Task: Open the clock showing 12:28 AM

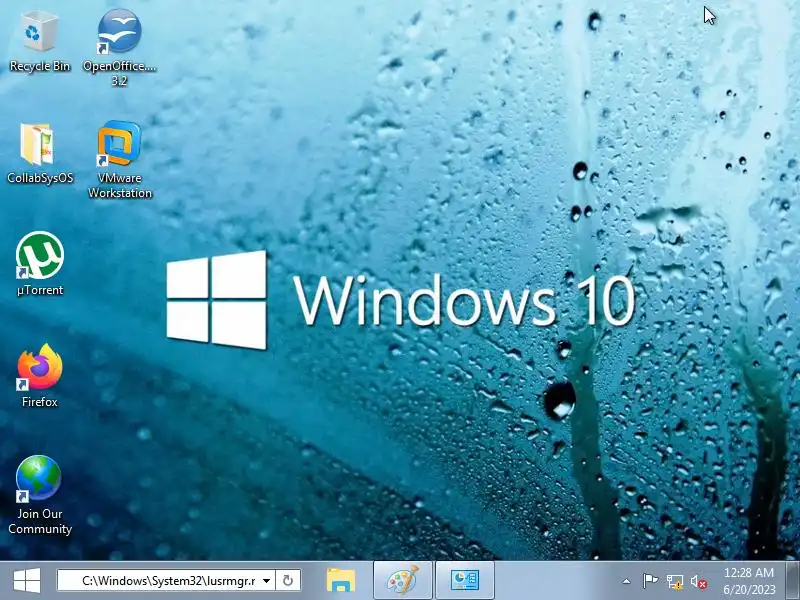Action: pyautogui.click(x=749, y=581)
